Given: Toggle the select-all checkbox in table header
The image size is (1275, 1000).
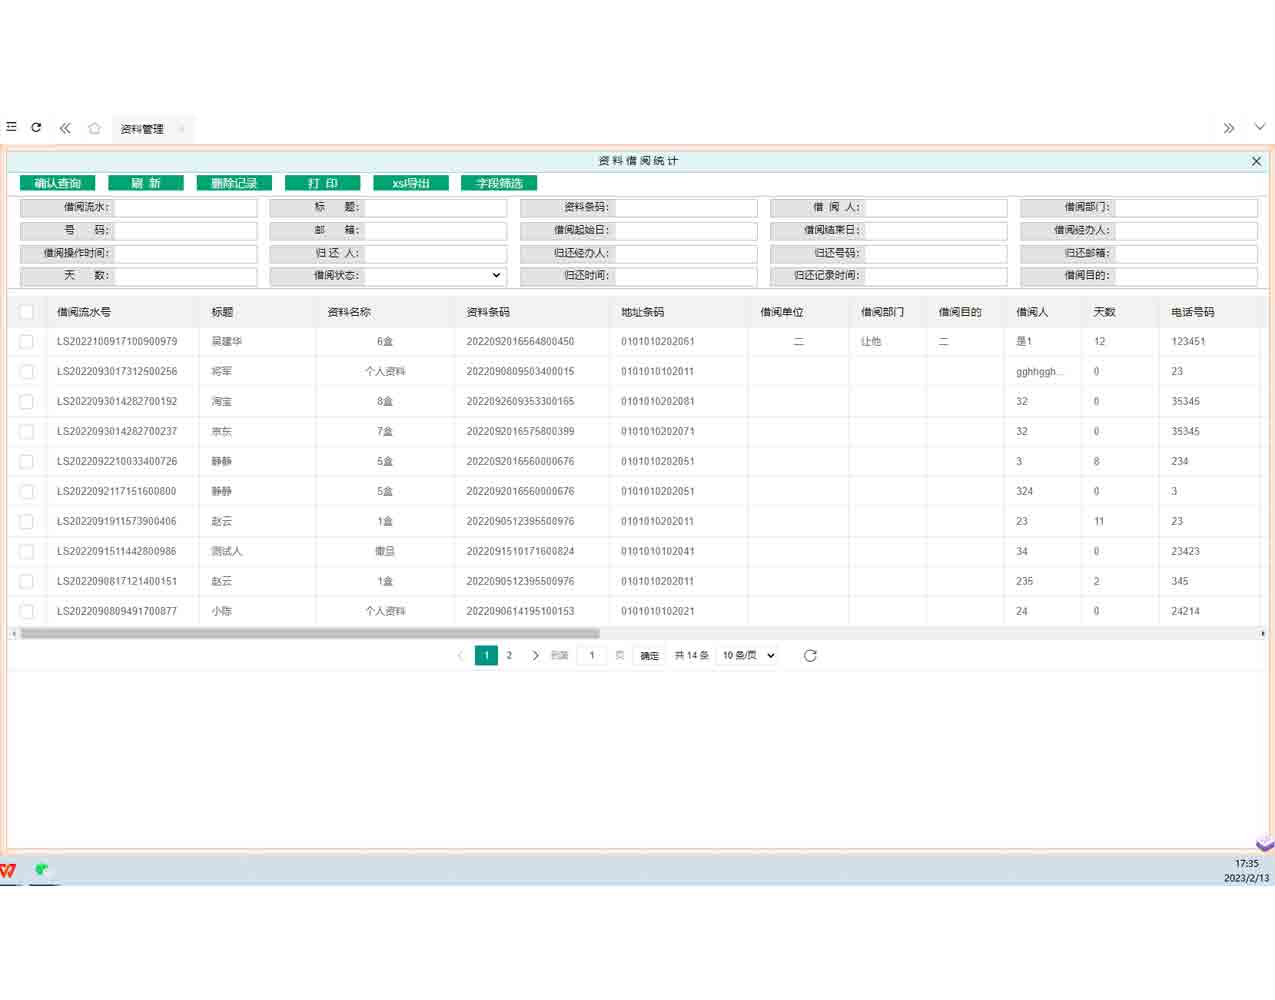Looking at the screenshot, I should click(x=27, y=312).
